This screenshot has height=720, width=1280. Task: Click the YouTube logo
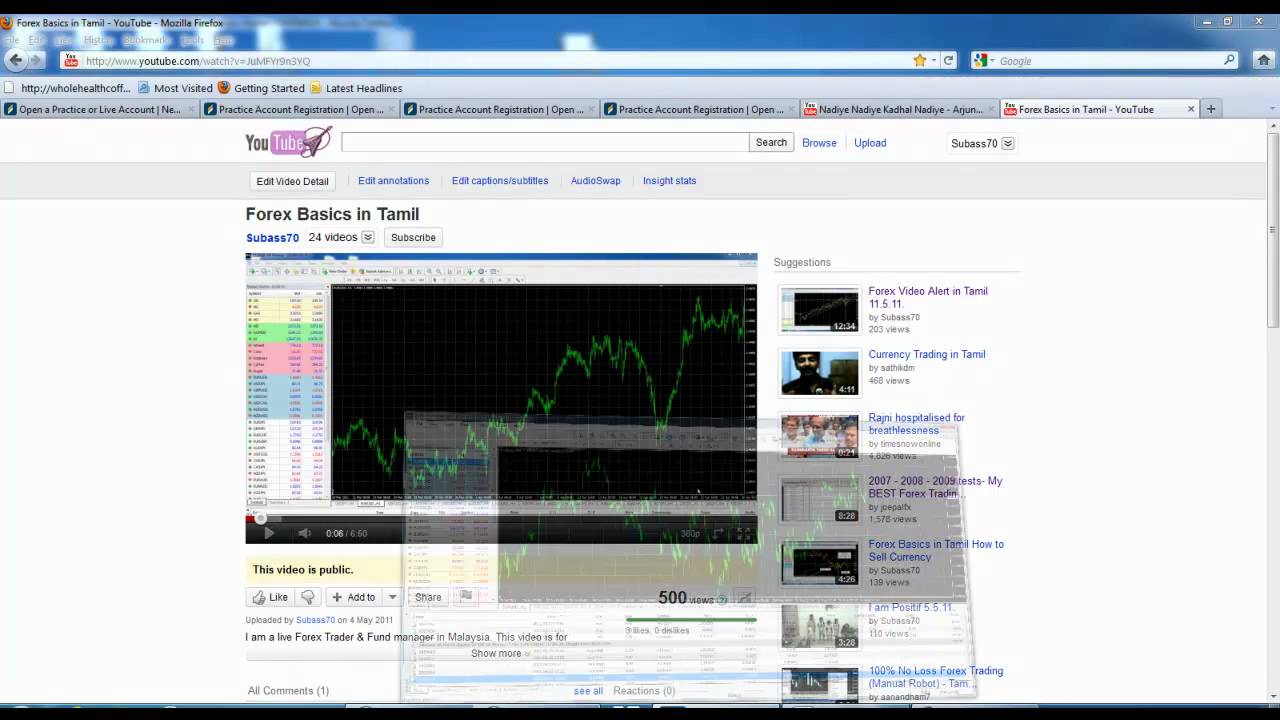point(288,142)
